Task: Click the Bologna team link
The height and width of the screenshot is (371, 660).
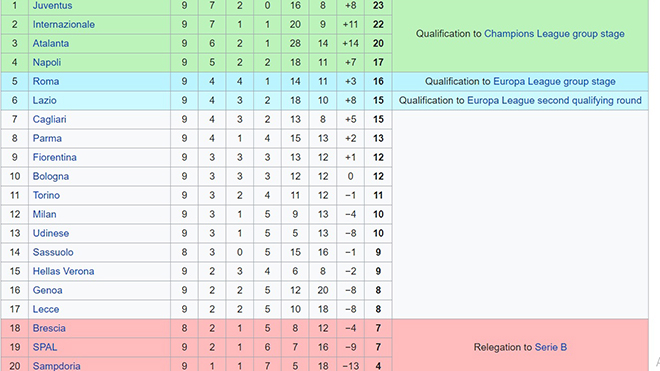Action: tap(51, 176)
